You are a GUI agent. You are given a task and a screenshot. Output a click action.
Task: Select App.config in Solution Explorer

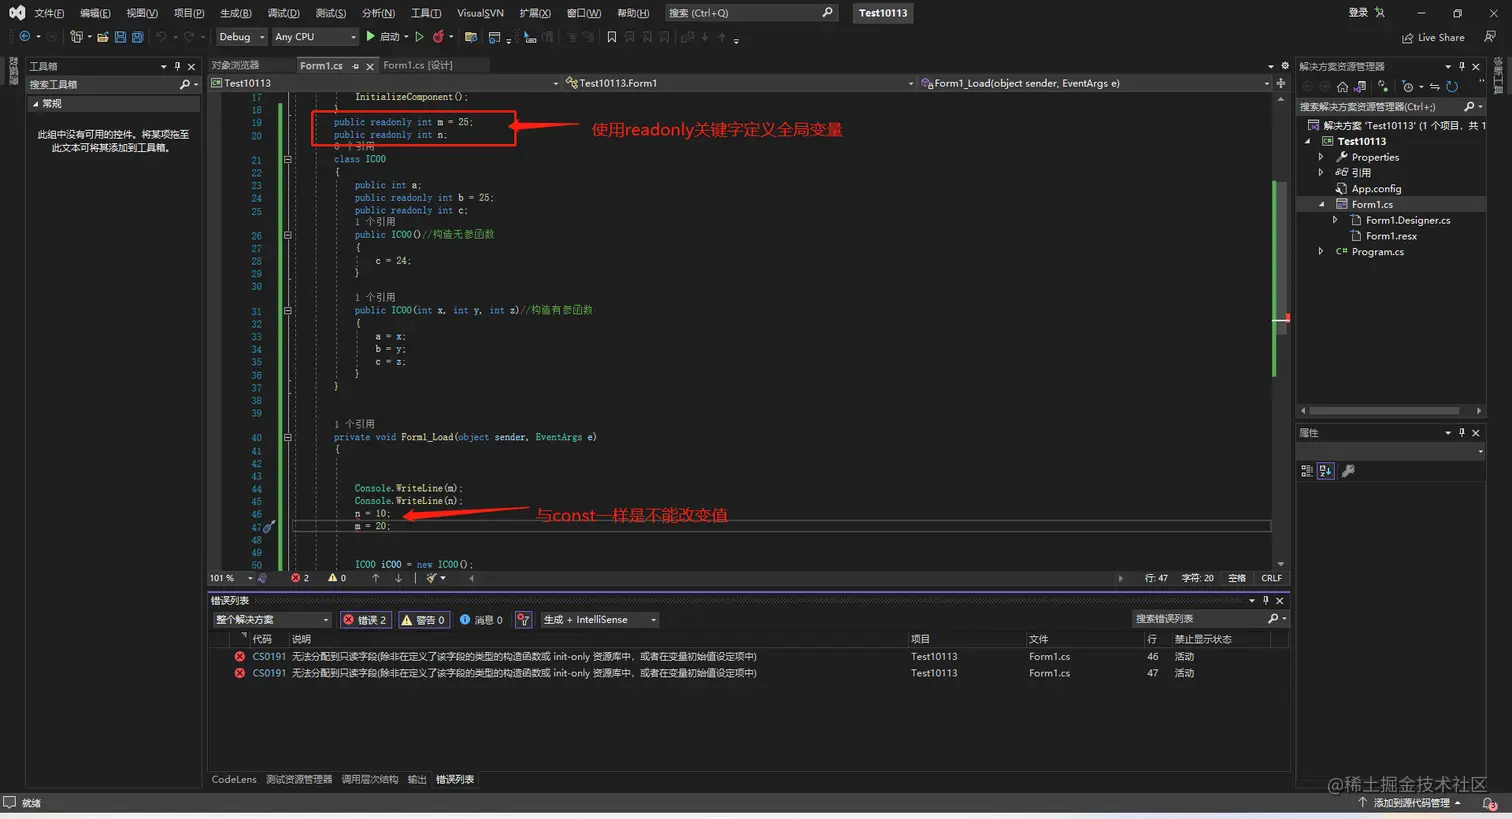point(1376,189)
